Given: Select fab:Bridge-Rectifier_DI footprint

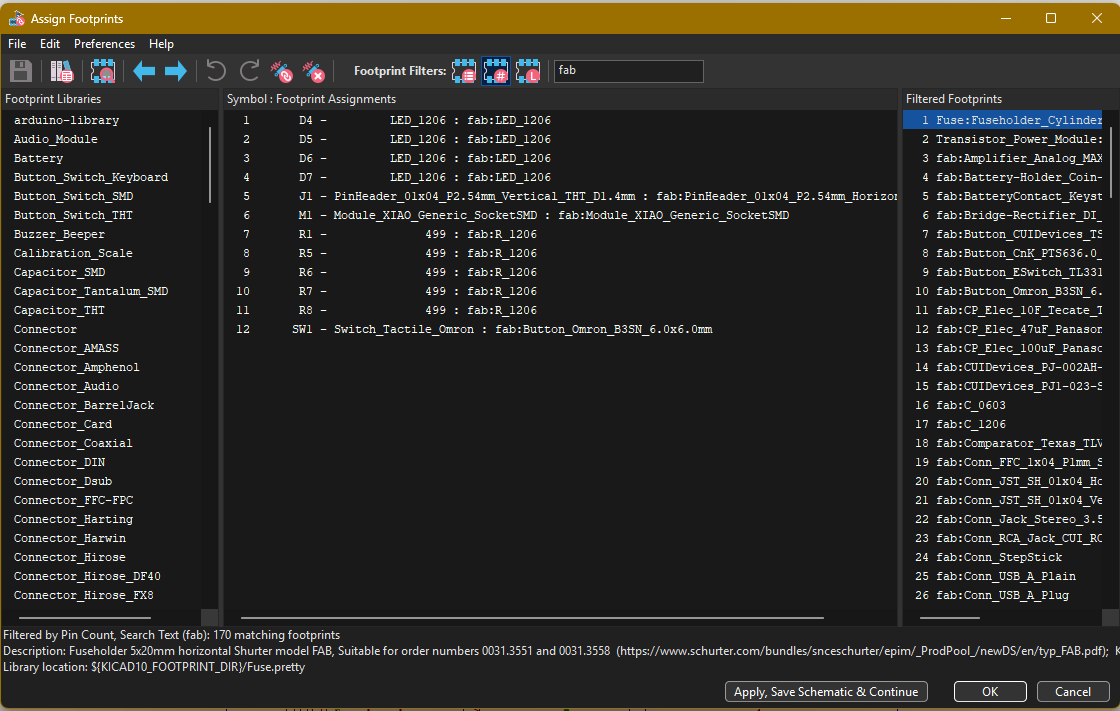Looking at the screenshot, I should [x=1003, y=215].
